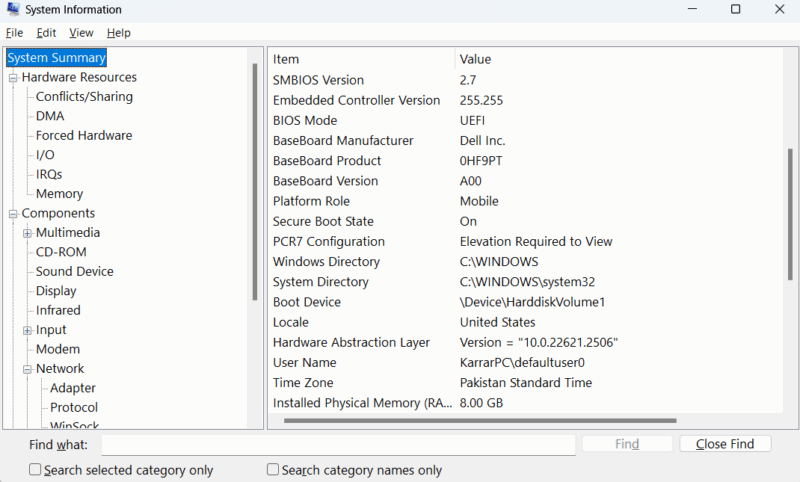Select Memory under Hardware Resources

(59, 193)
